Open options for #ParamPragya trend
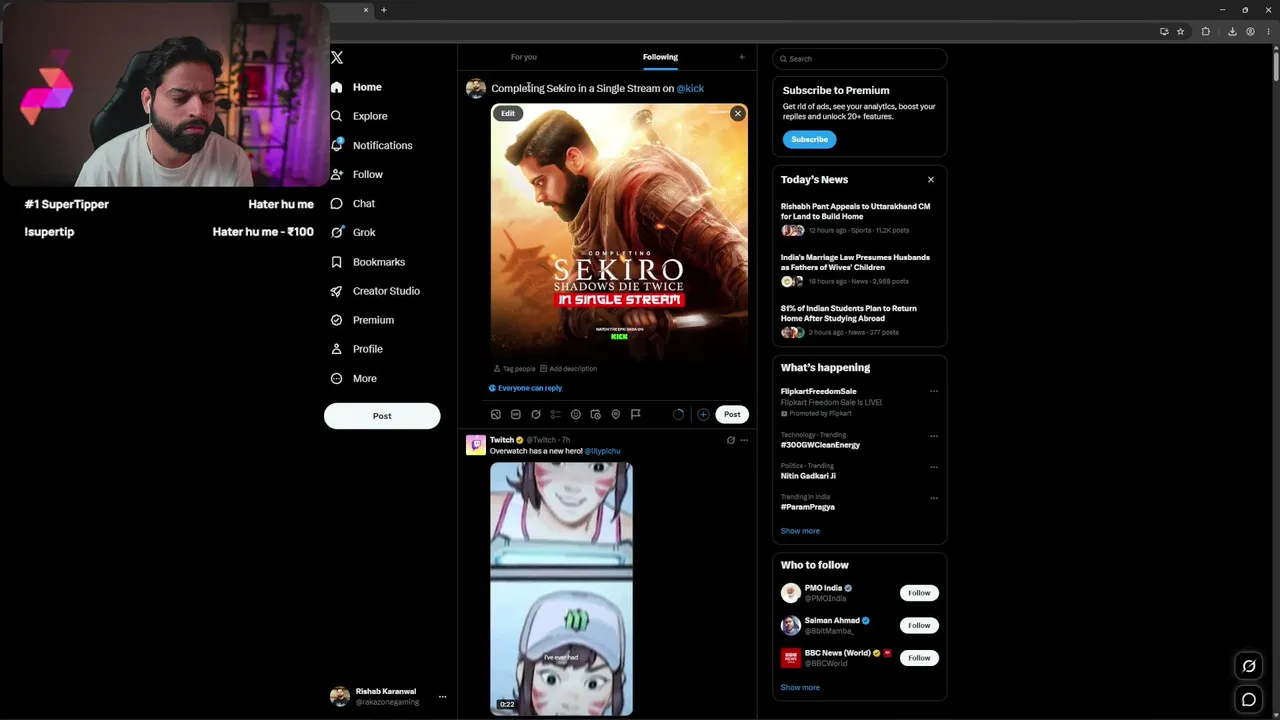This screenshot has height=720, width=1280. coord(934,498)
